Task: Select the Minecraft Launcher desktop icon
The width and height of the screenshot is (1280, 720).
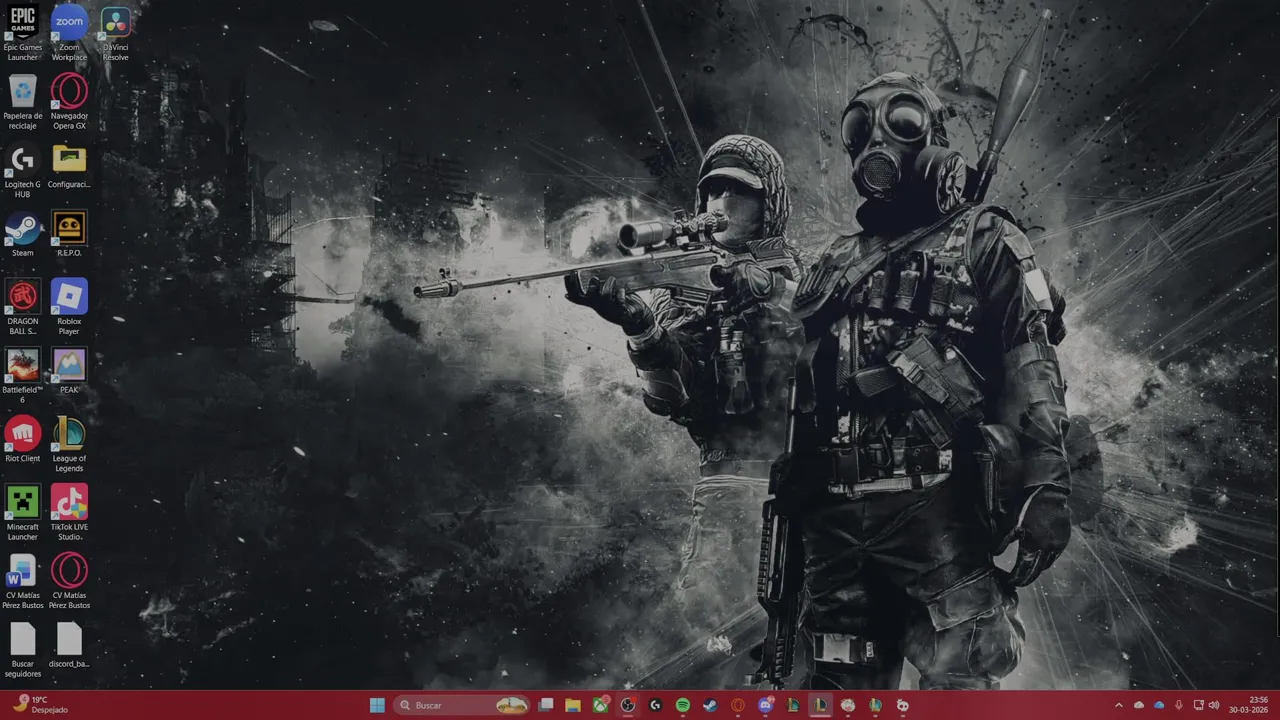Action: tap(22, 513)
